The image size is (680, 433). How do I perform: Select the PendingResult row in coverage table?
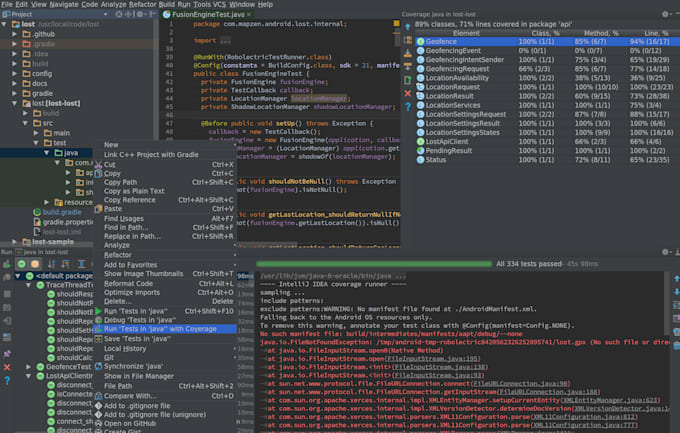[x=547, y=151]
